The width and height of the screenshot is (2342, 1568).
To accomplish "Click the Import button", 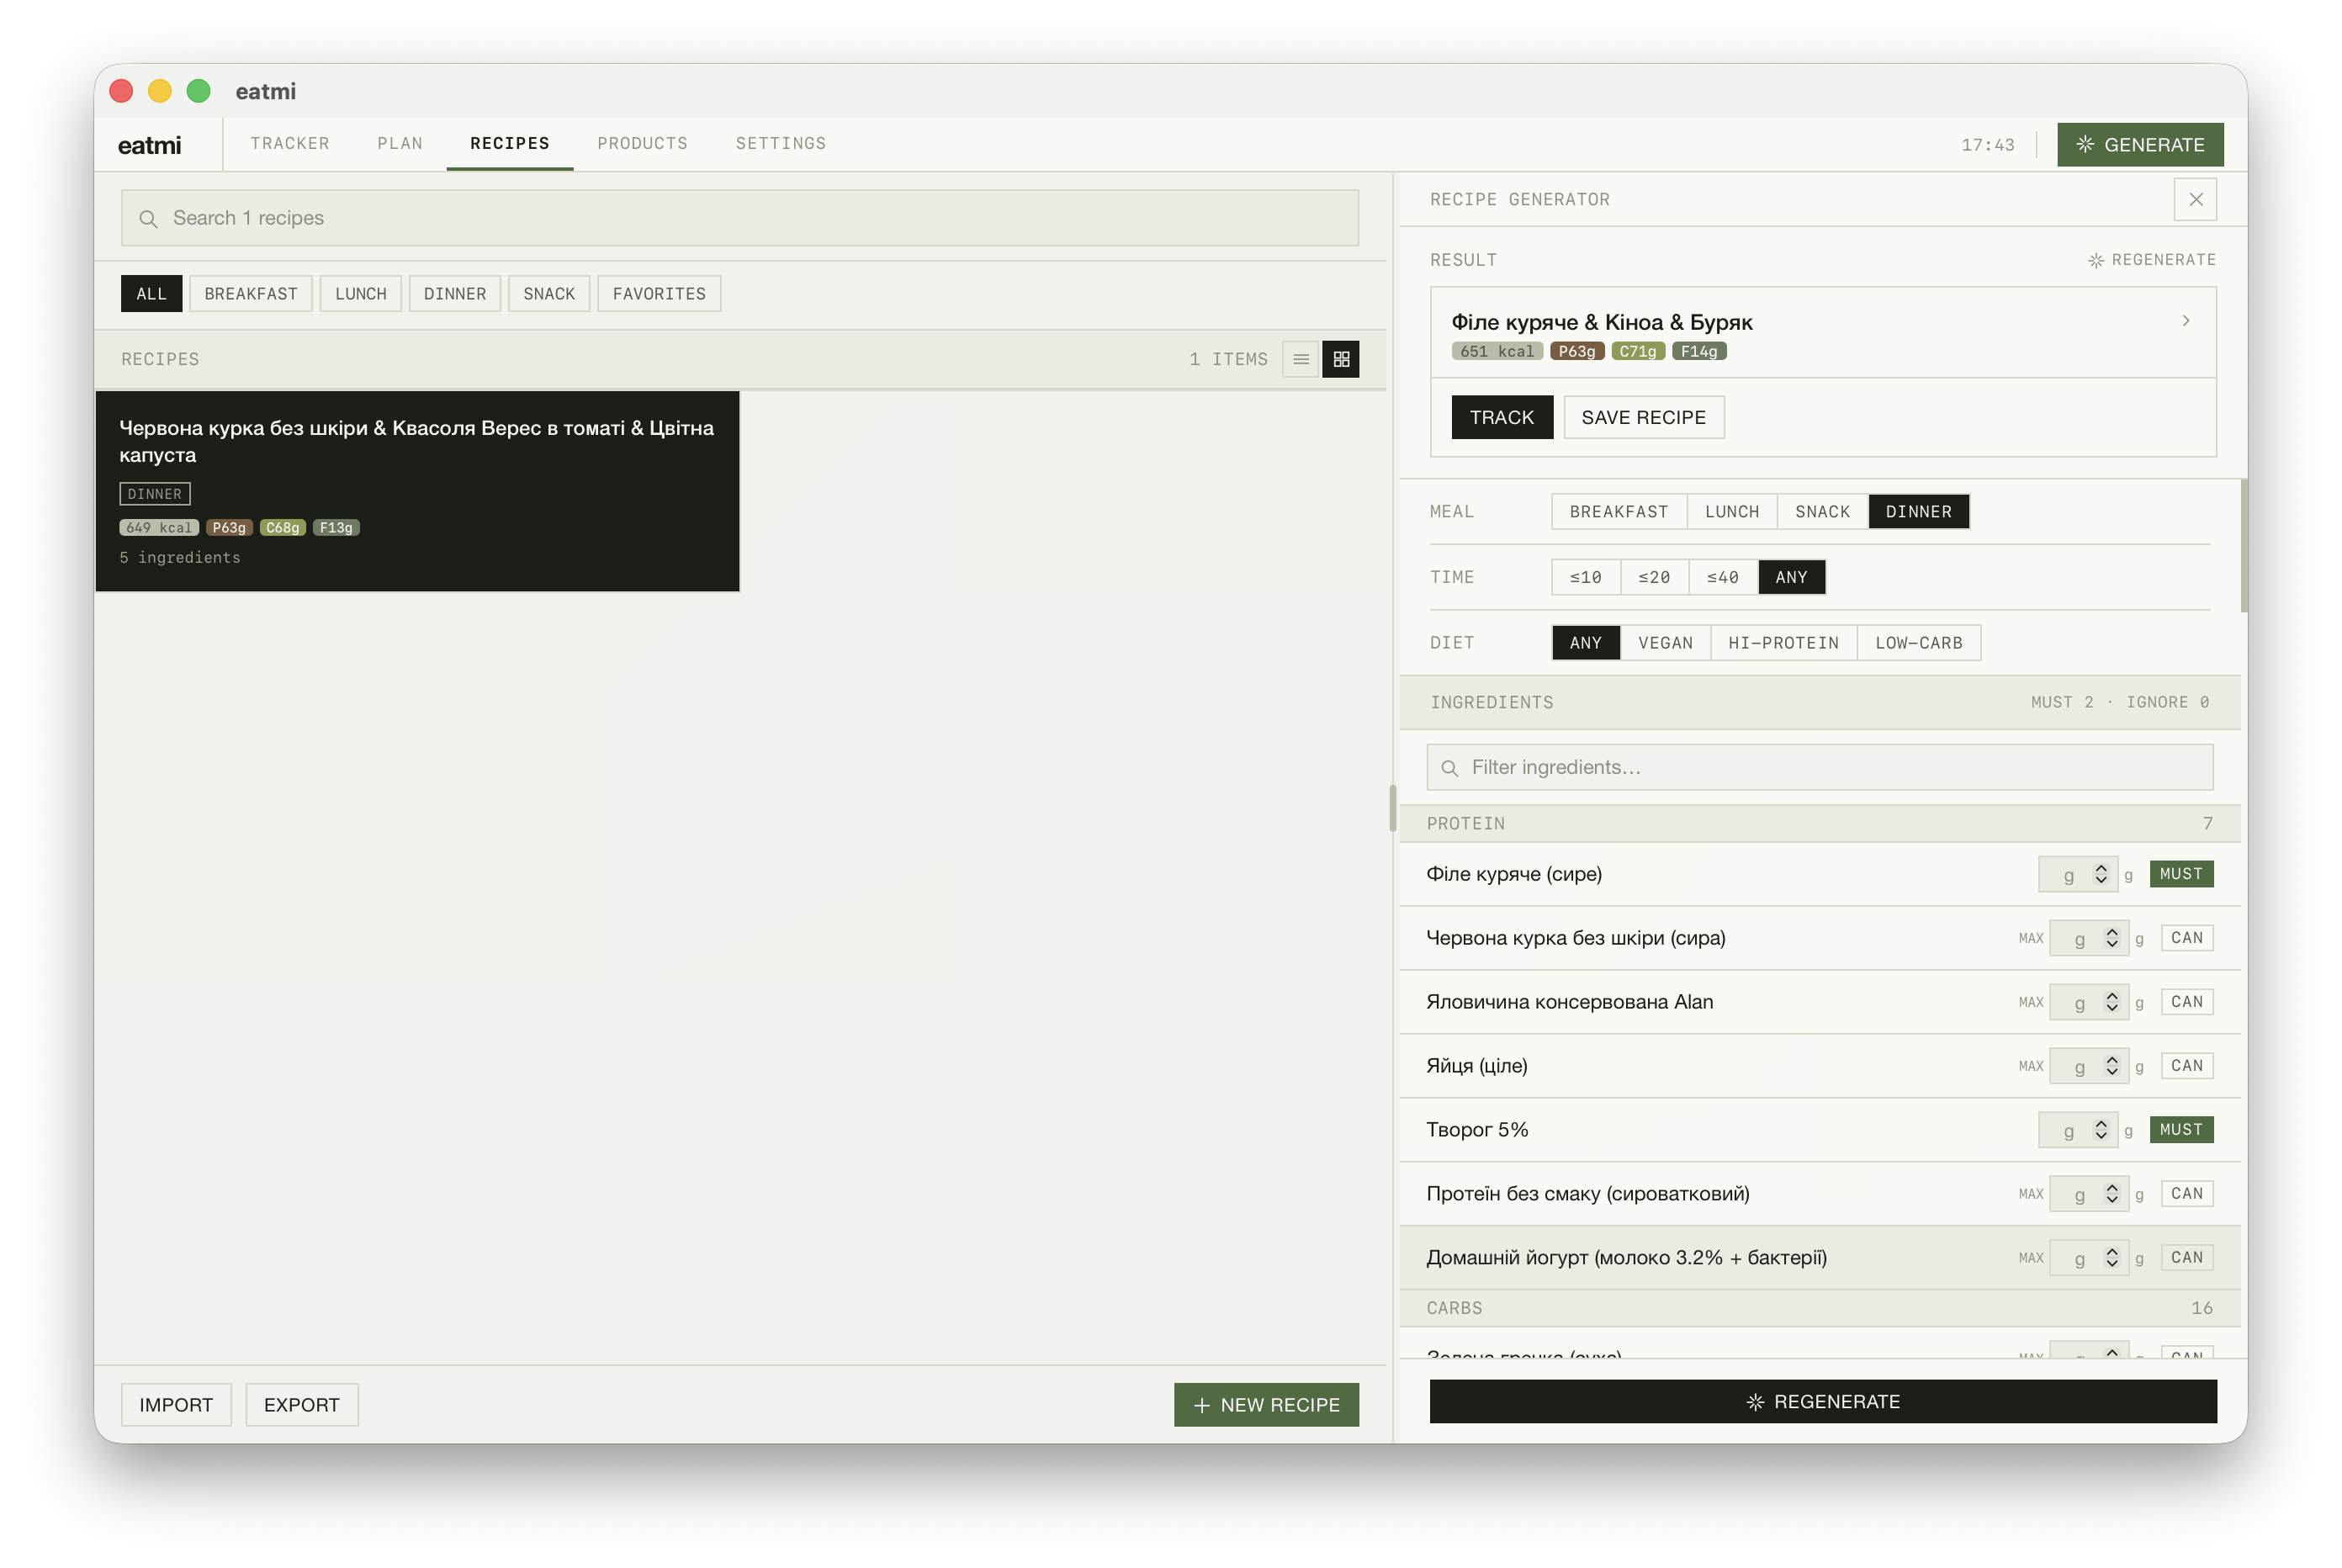I will tap(176, 1404).
